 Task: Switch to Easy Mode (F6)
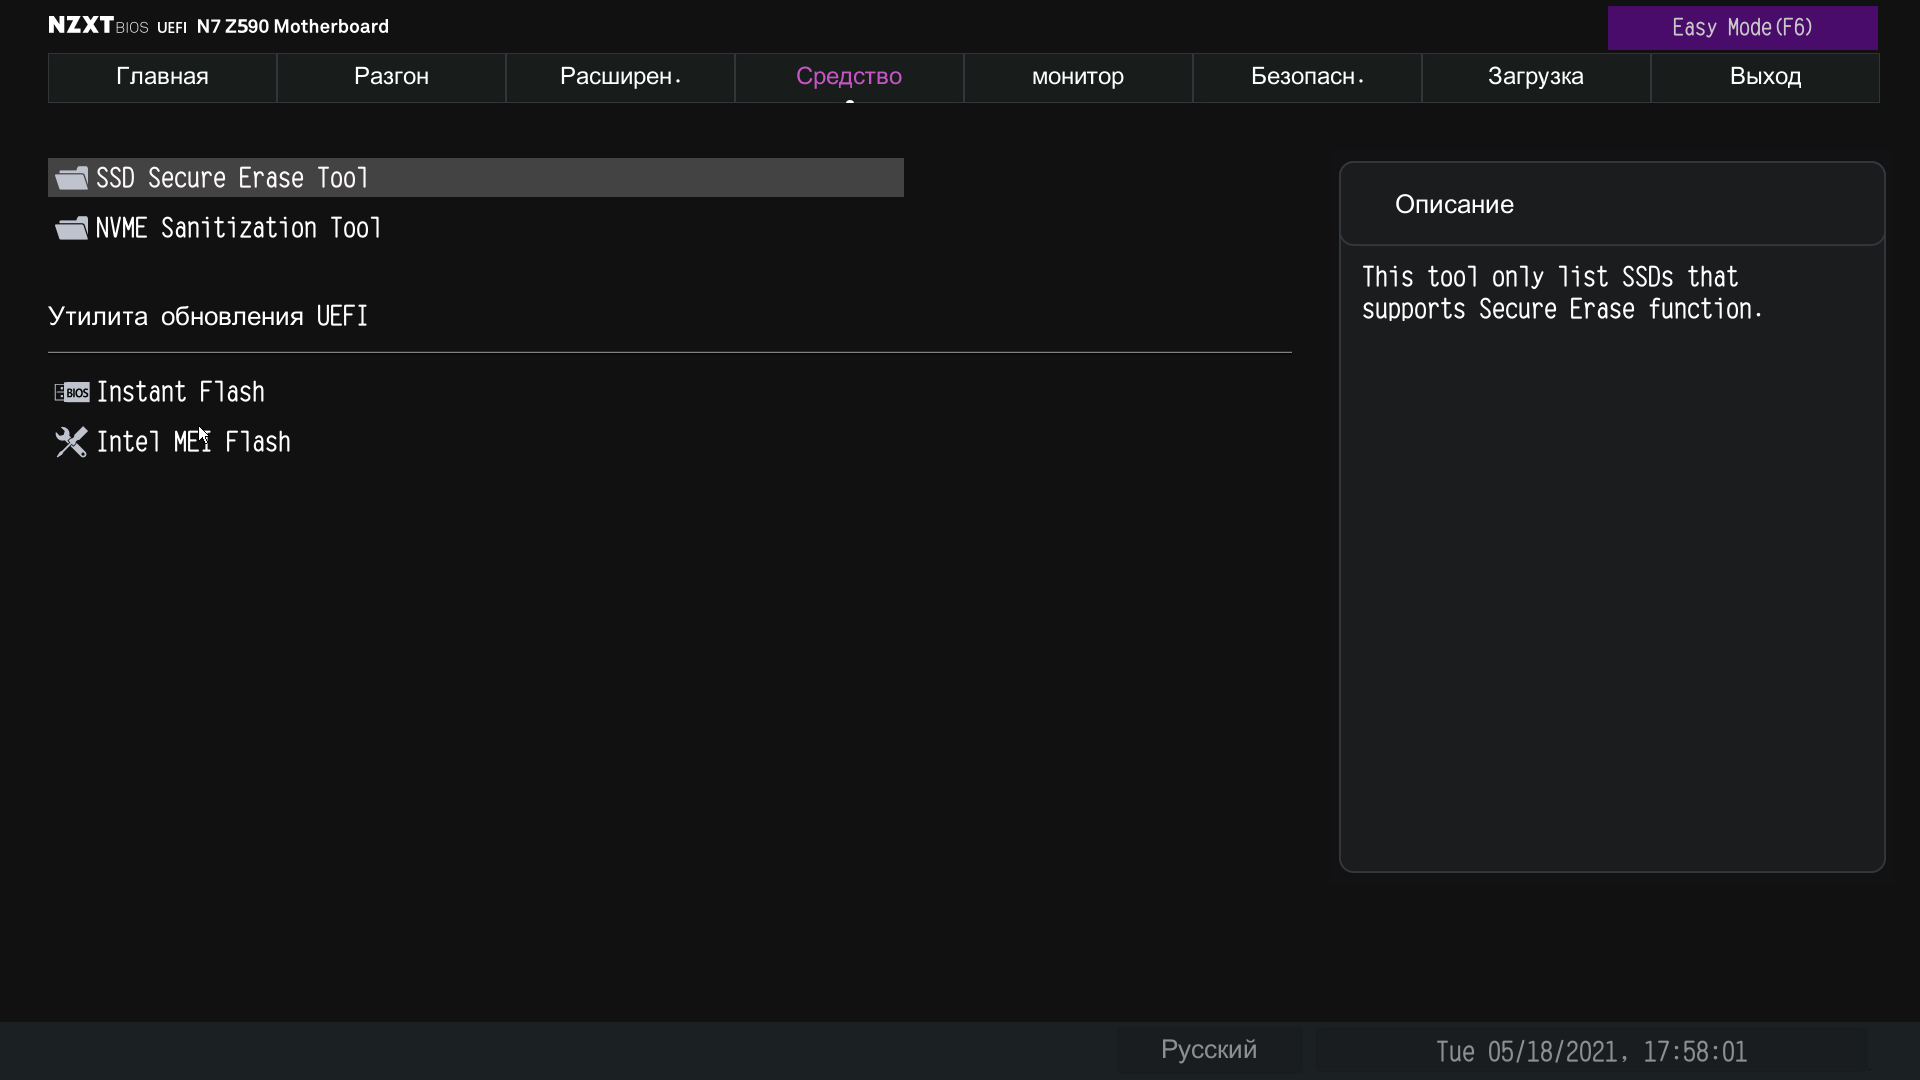1742,28
